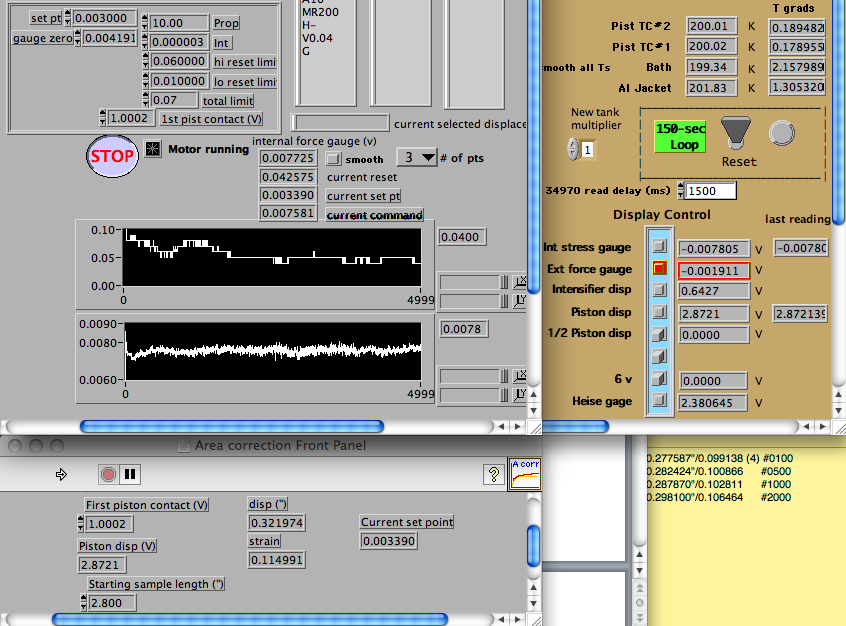846x626 pixels.
Task: Toggle the Ext force gauge display button
Action: (659, 269)
